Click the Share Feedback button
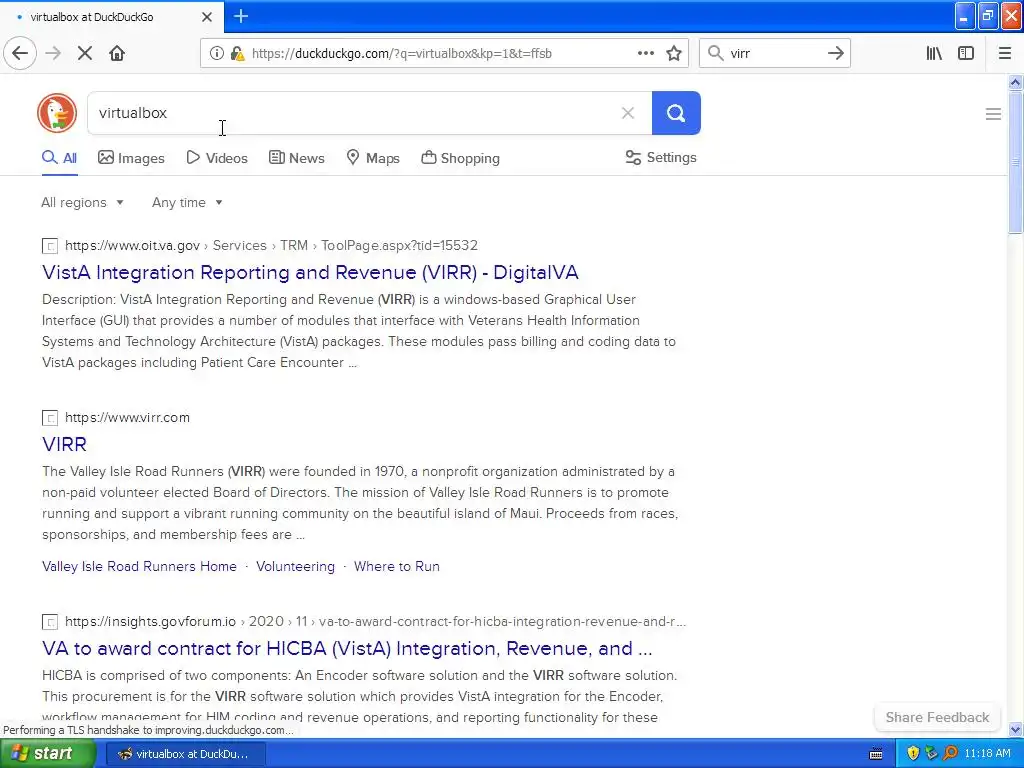1024x768 pixels. click(937, 717)
